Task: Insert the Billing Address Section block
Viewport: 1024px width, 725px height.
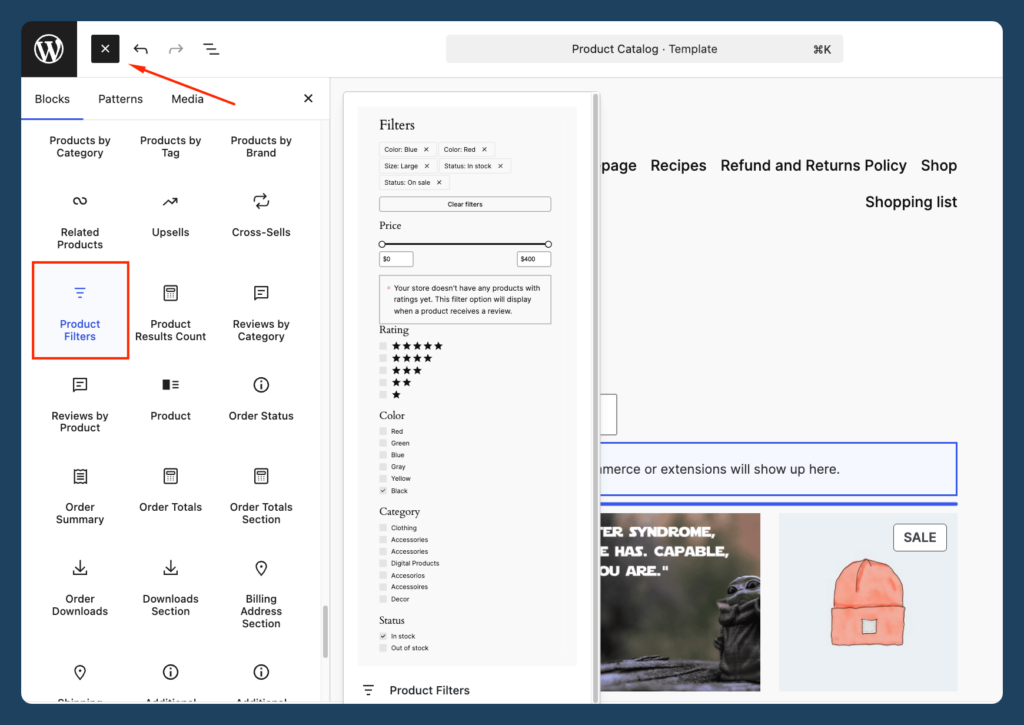Action: pyautogui.click(x=261, y=593)
